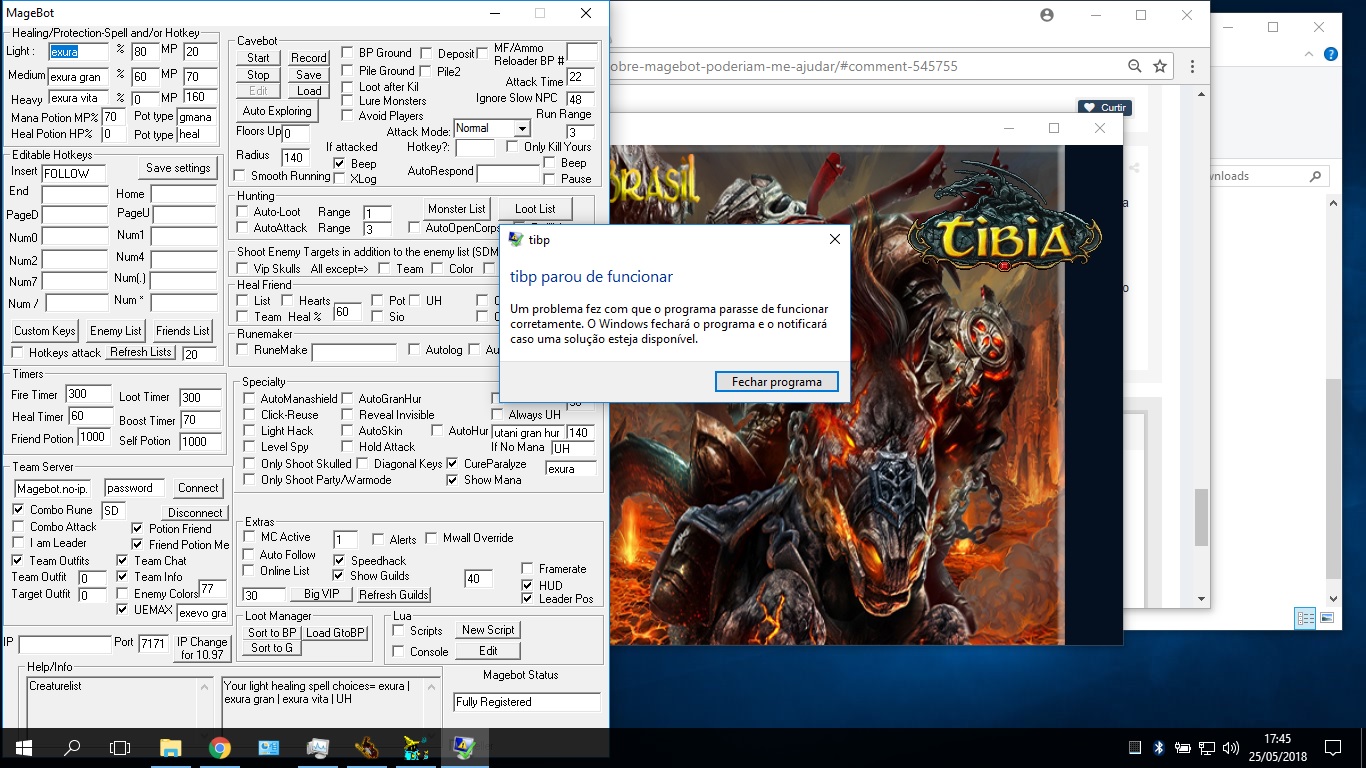Click the Tibia client taskbar icon
Image resolution: width=1366 pixels, height=768 pixels.
(367, 747)
